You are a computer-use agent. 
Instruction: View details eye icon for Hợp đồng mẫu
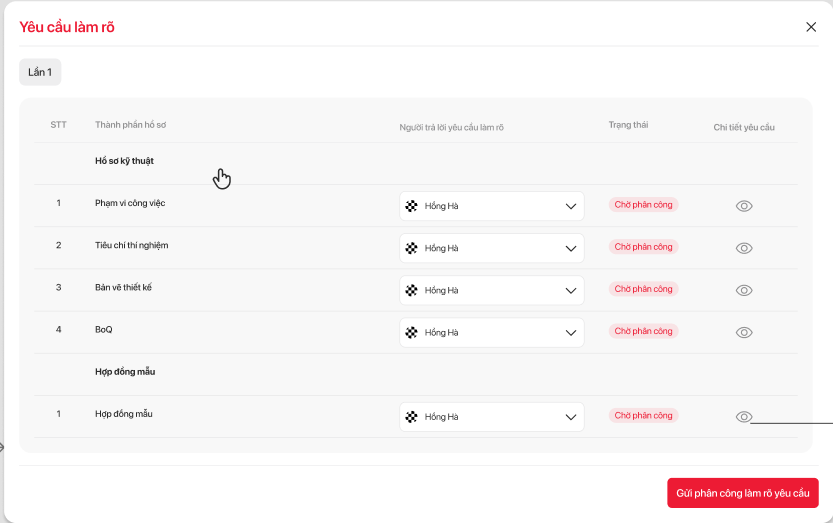click(x=744, y=417)
